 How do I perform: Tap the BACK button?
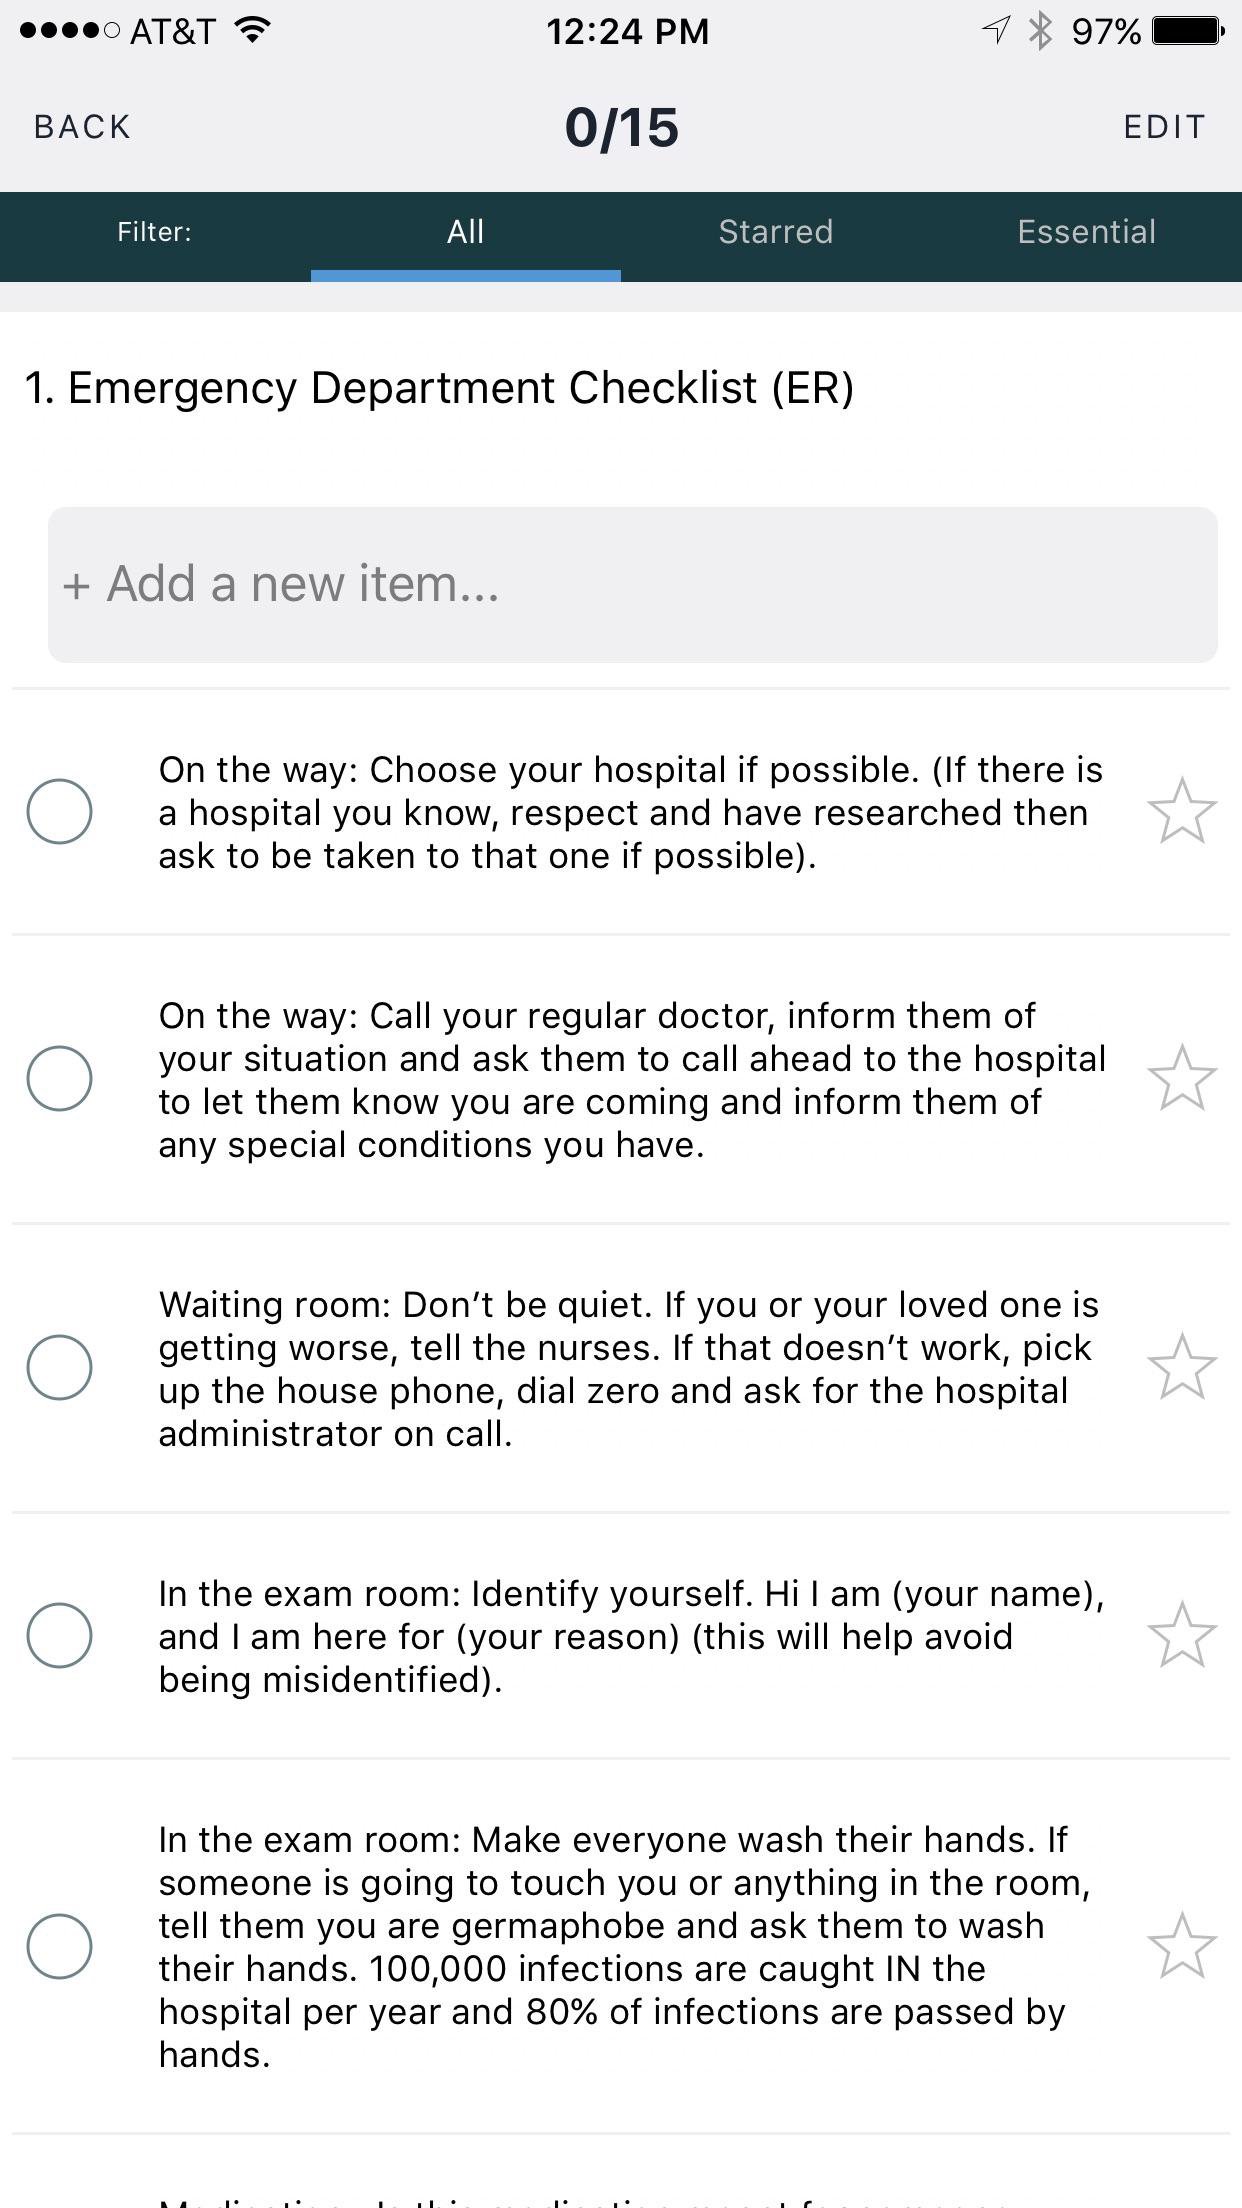tap(82, 127)
